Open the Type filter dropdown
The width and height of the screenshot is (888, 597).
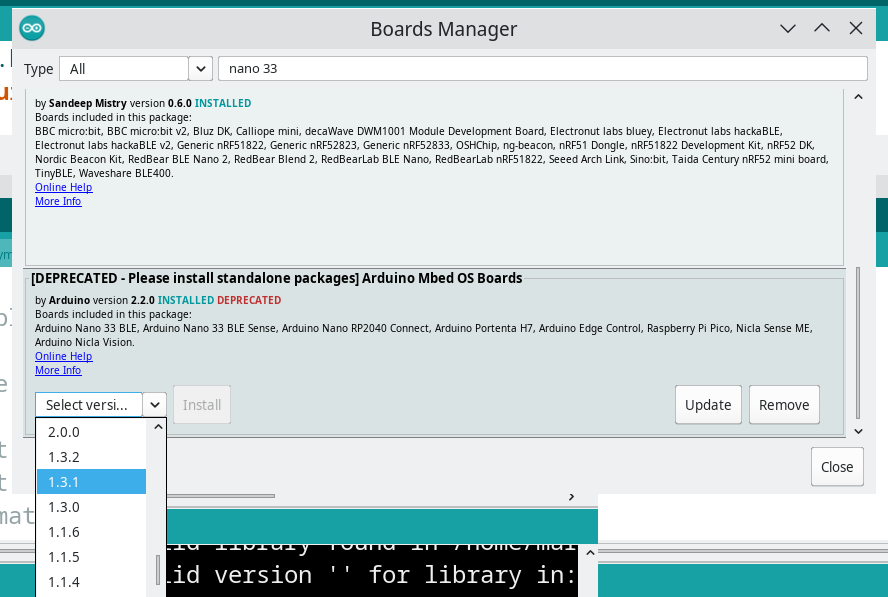135,68
